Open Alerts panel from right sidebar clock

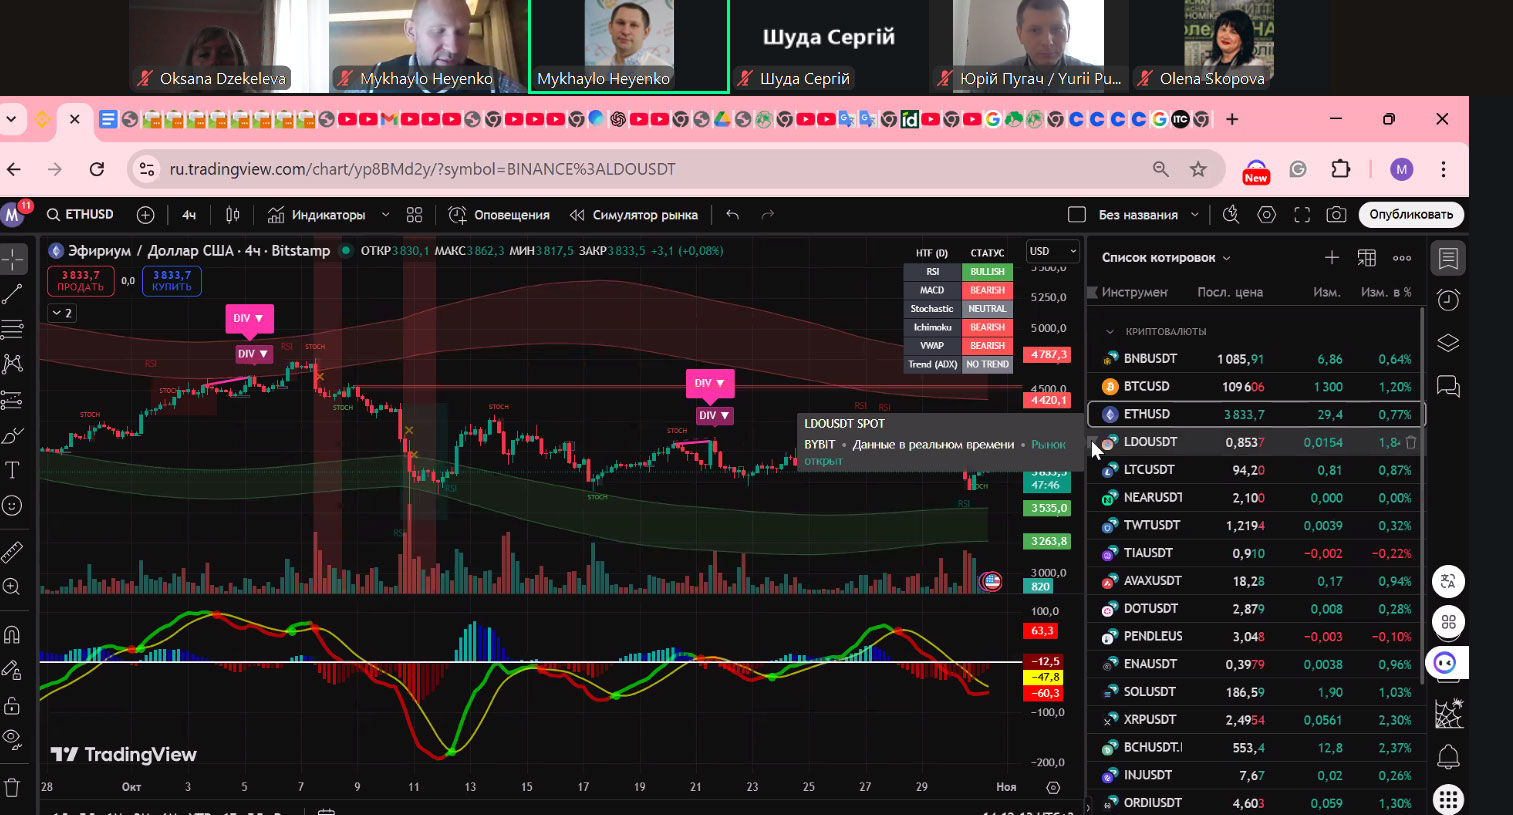pyautogui.click(x=1447, y=300)
